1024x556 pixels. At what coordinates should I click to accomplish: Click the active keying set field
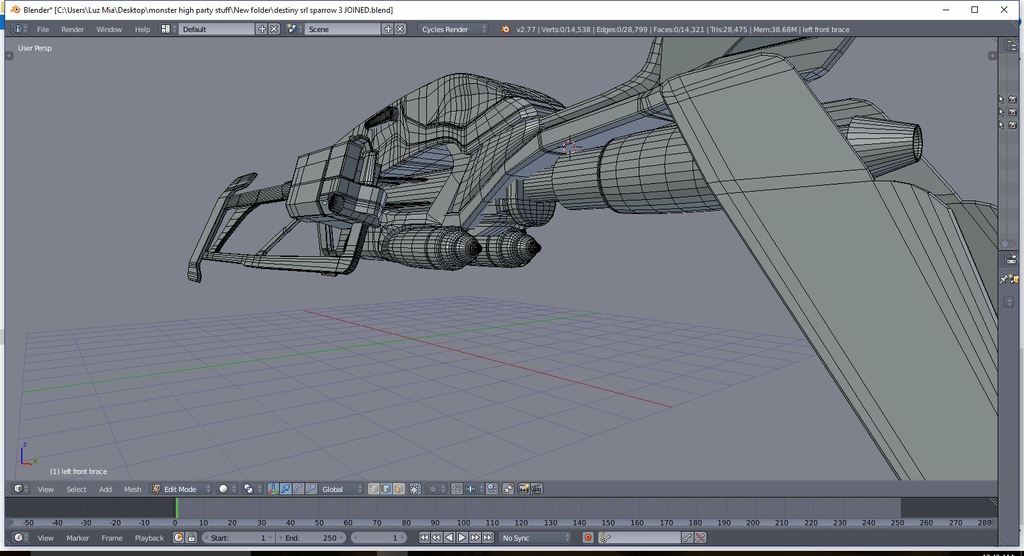click(x=640, y=538)
